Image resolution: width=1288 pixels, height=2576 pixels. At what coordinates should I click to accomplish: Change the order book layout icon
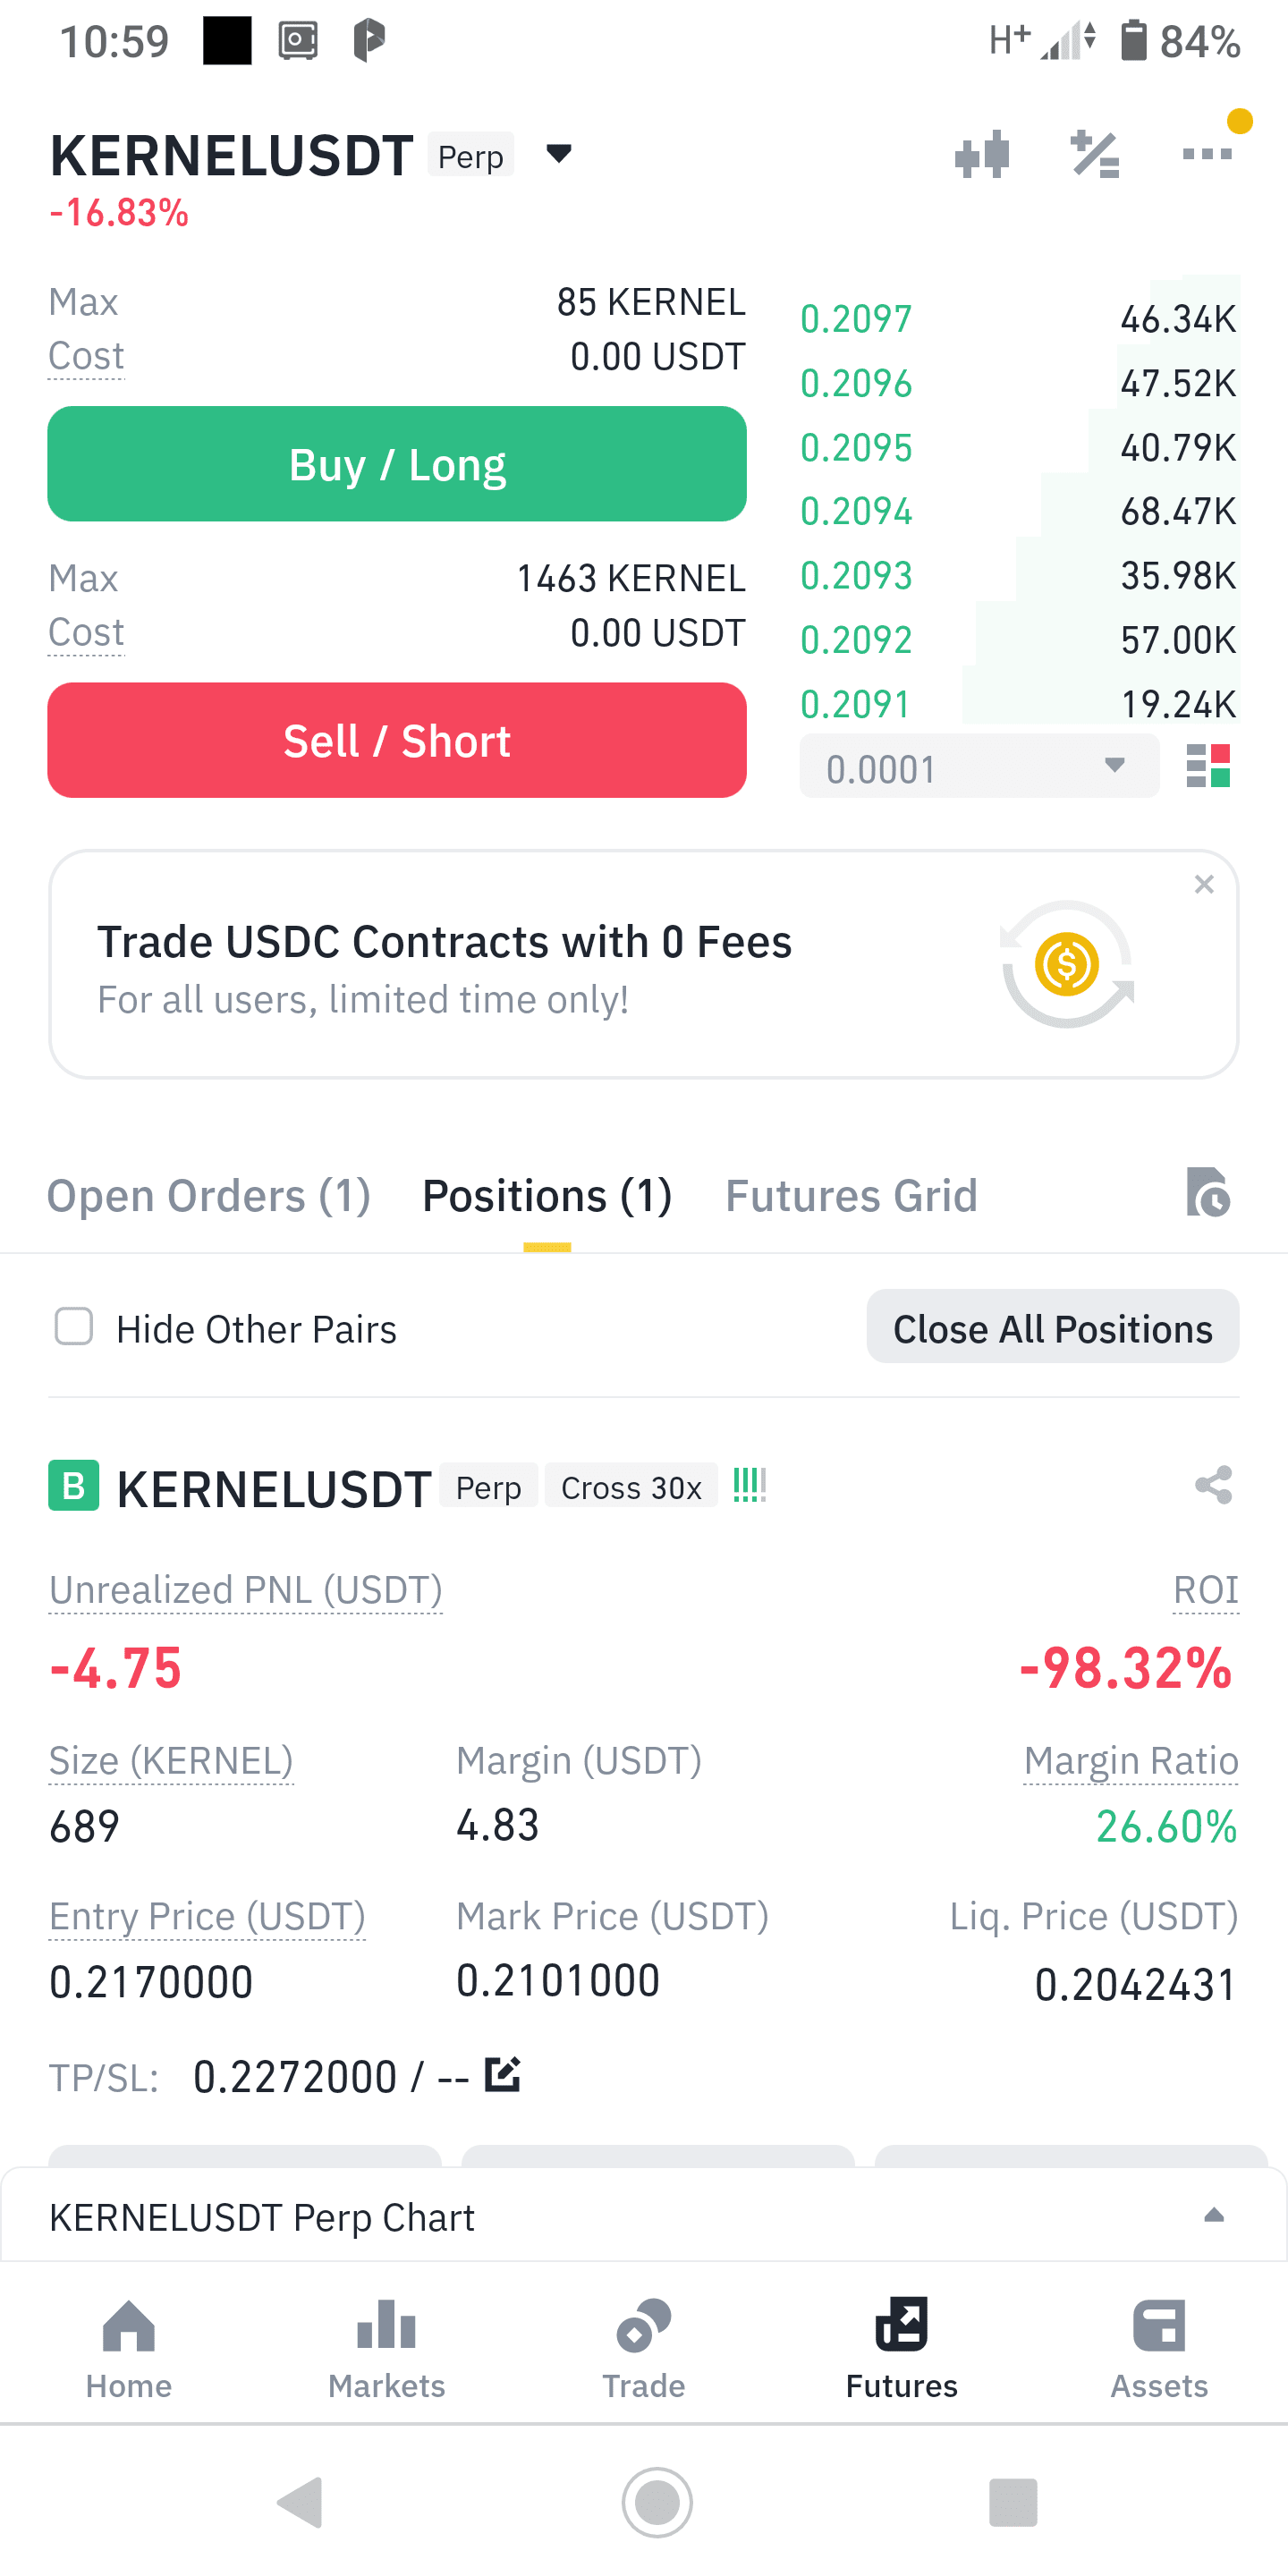point(1208,766)
